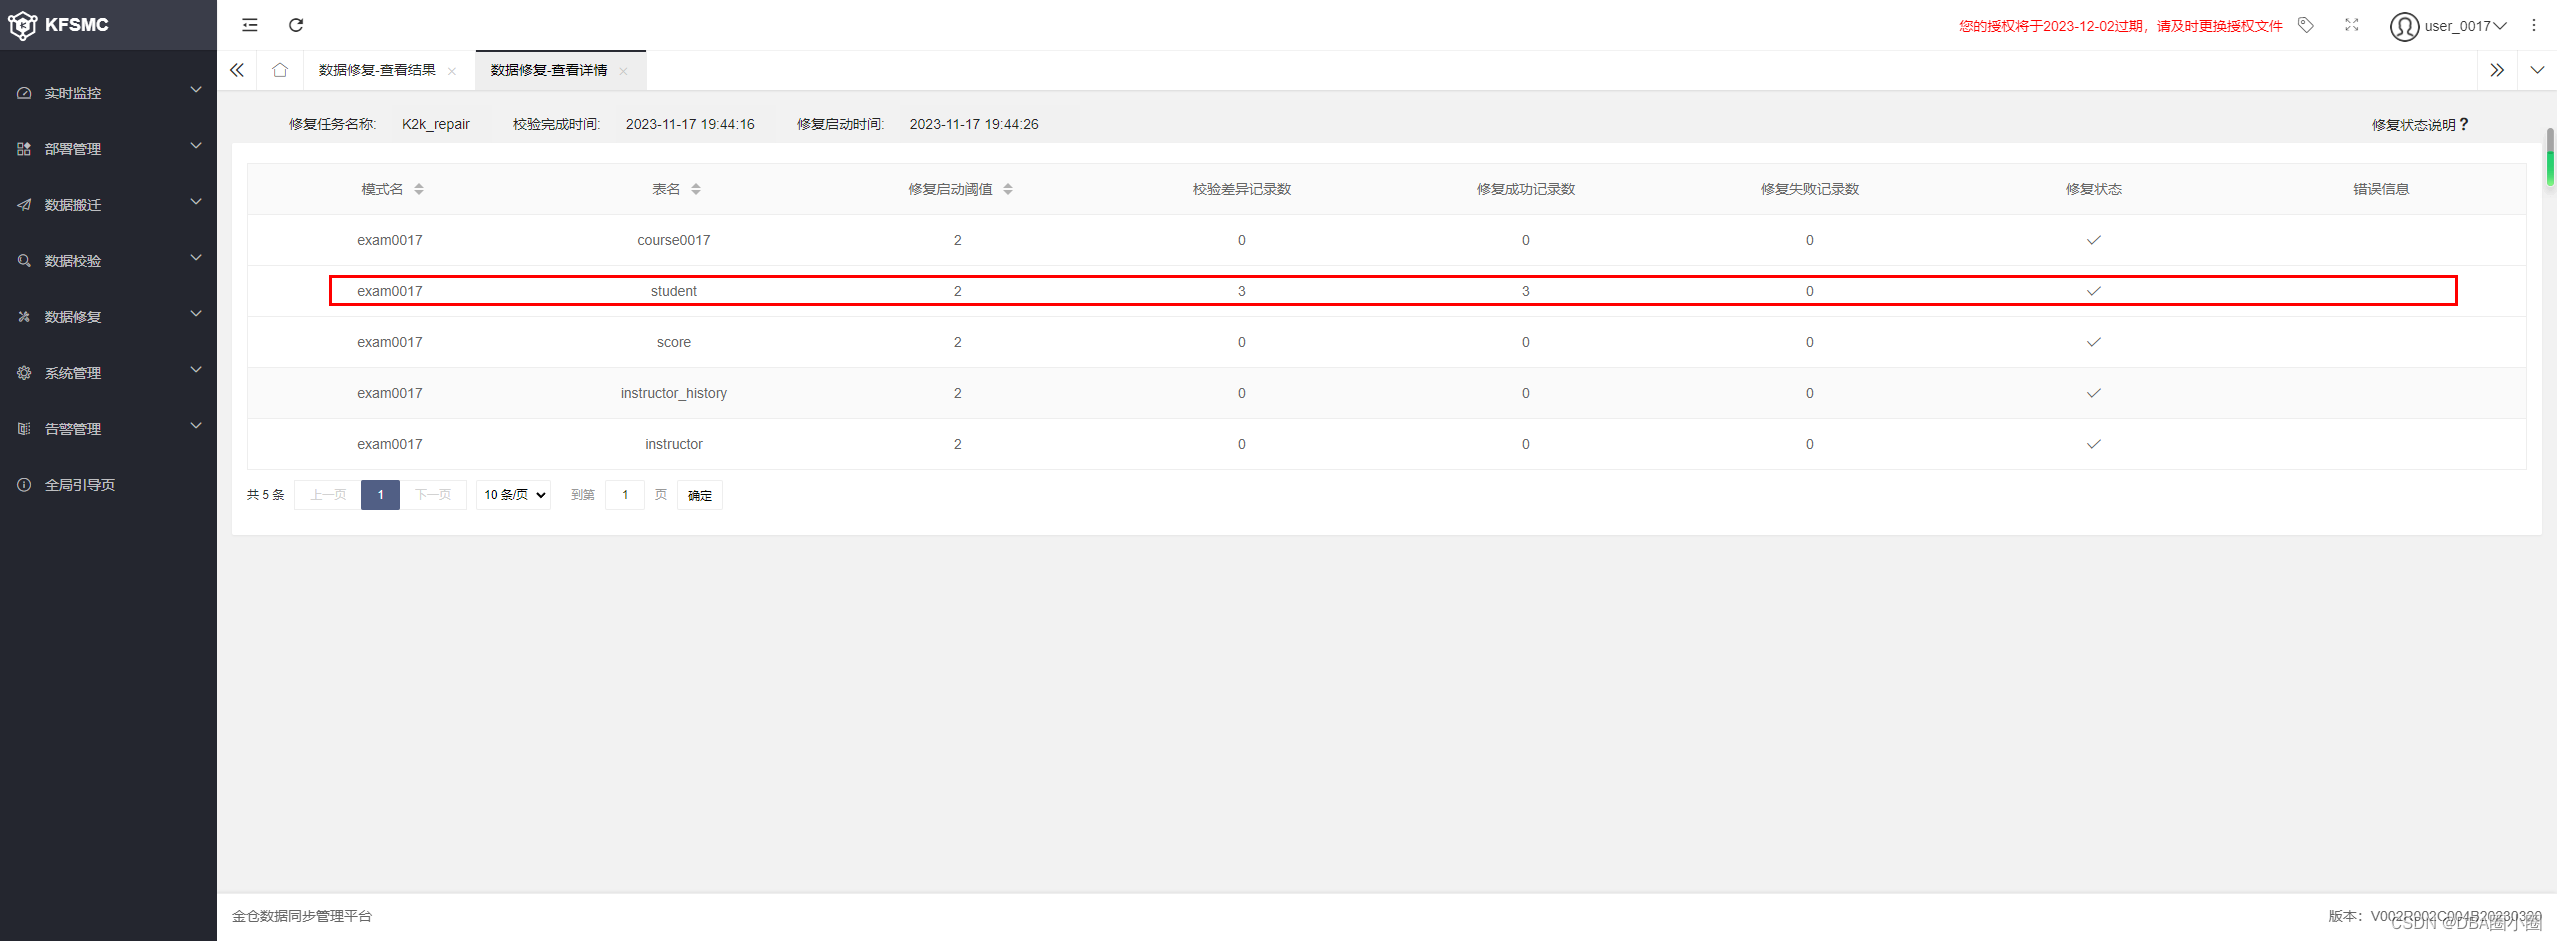Click the course0017 table name cell
2557x941 pixels.
(674, 240)
